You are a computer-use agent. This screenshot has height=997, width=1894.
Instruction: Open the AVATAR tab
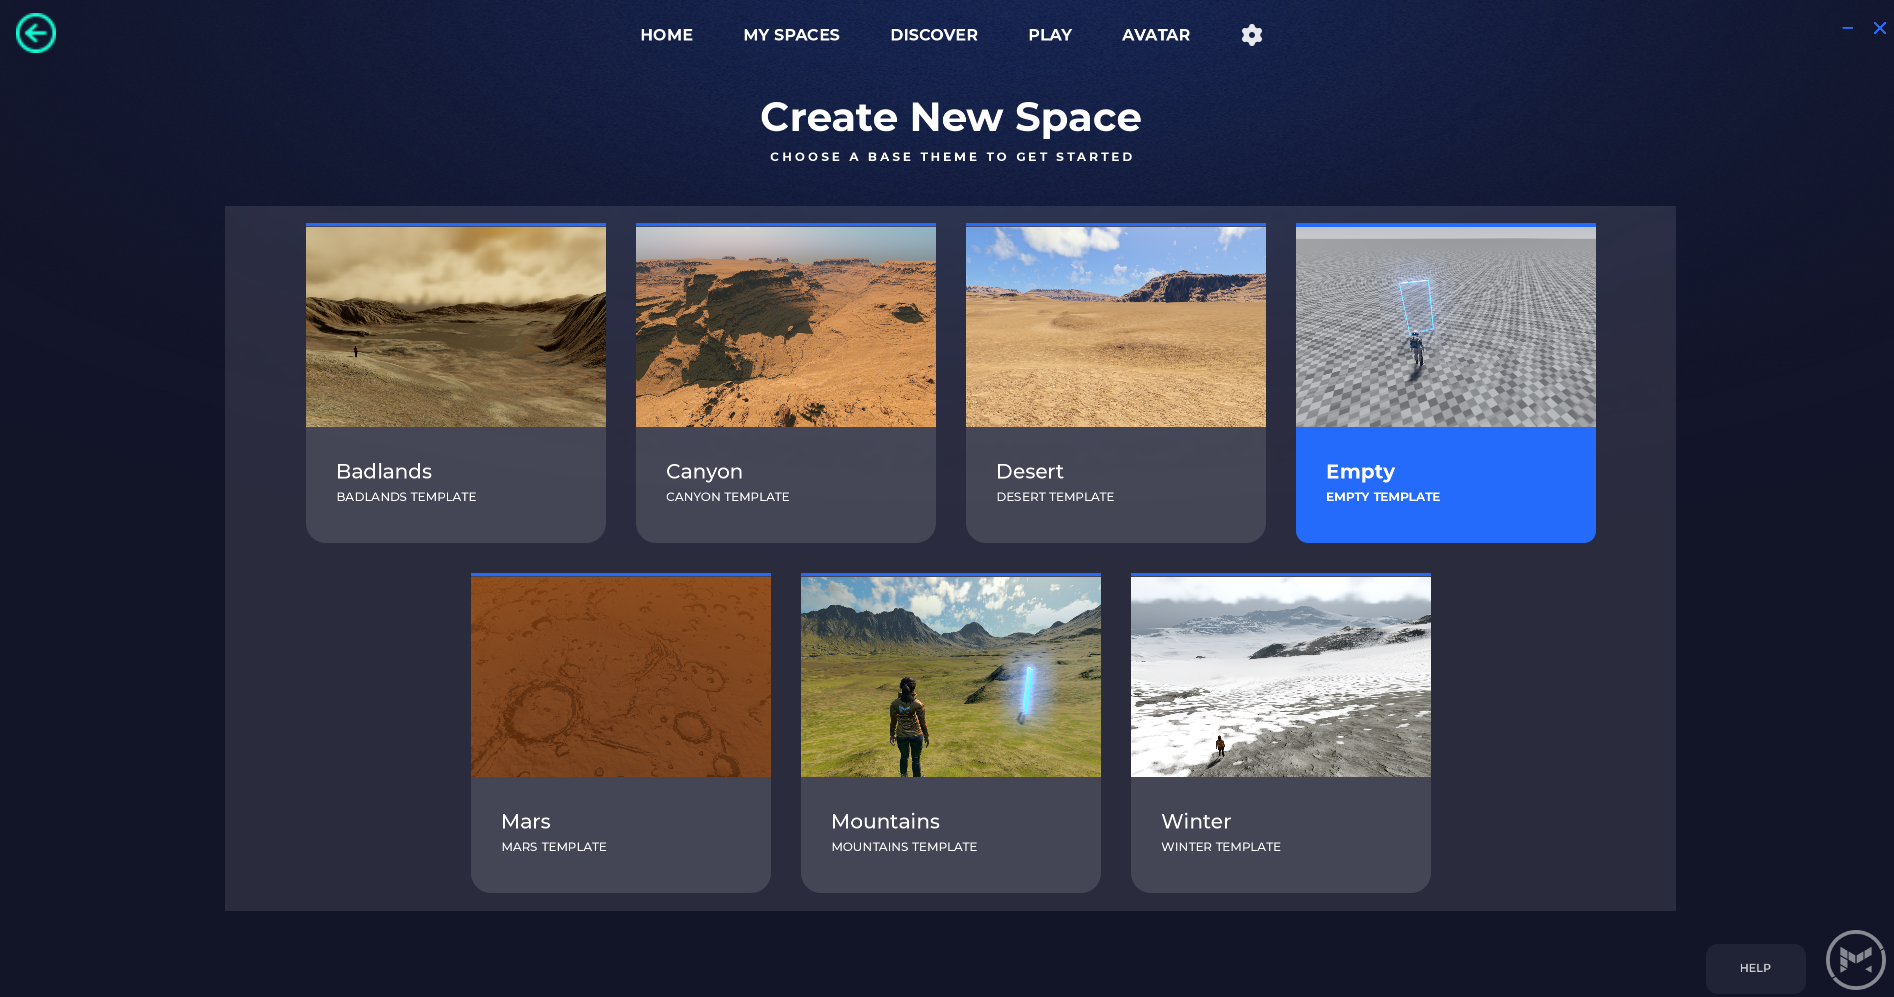pyautogui.click(x=1156, y=34)
